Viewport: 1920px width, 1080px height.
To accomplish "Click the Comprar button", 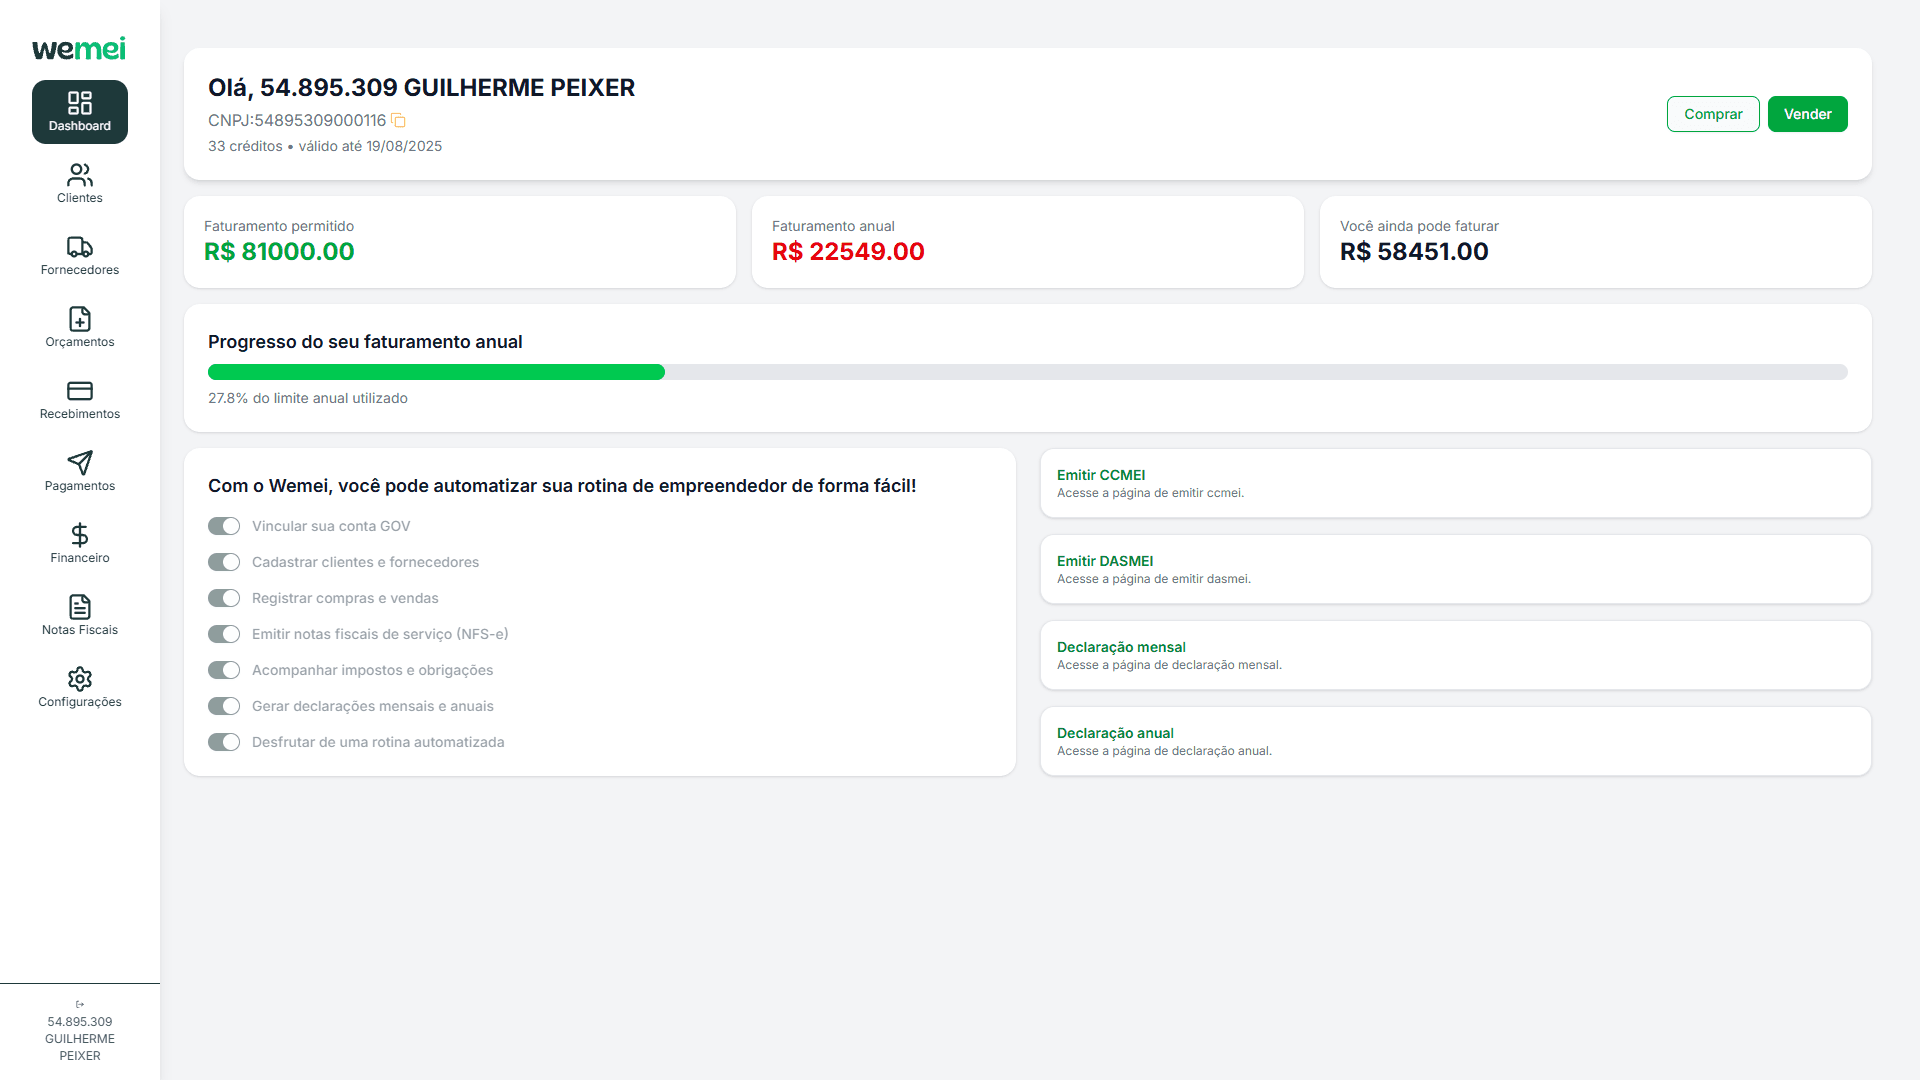I will click(x=1713, y=114).
